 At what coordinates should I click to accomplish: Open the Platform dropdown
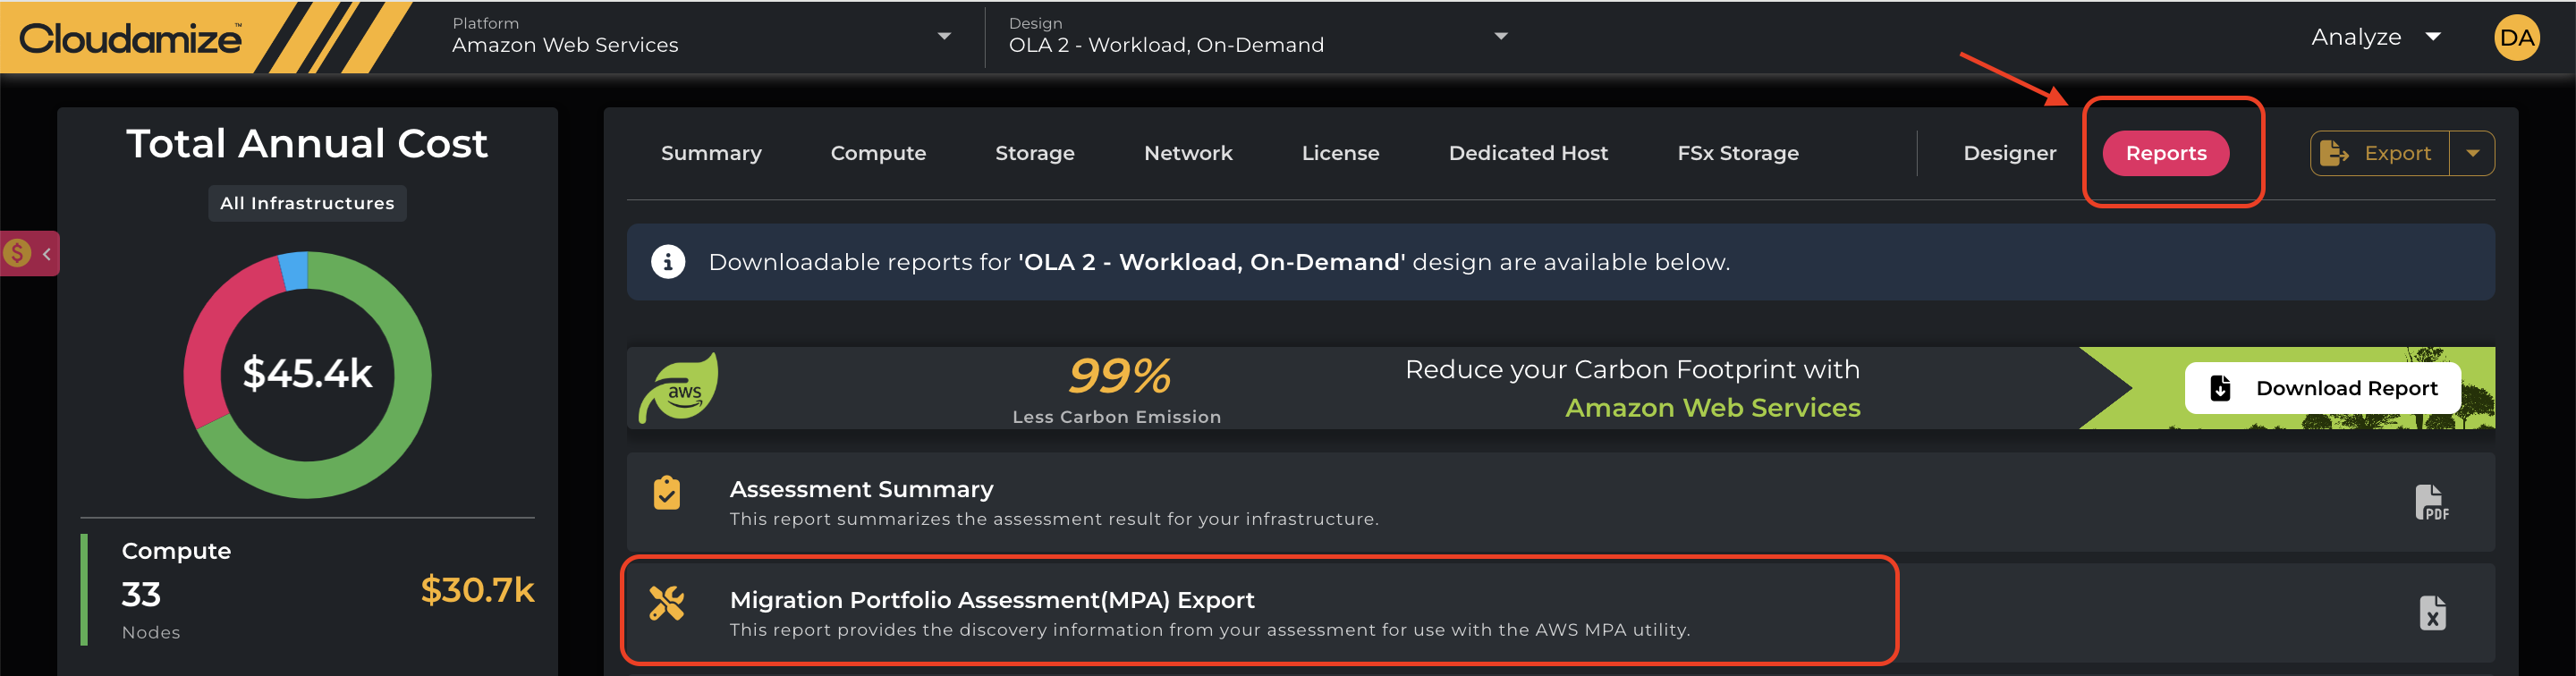pyautogui.click(x=943, y=36)
